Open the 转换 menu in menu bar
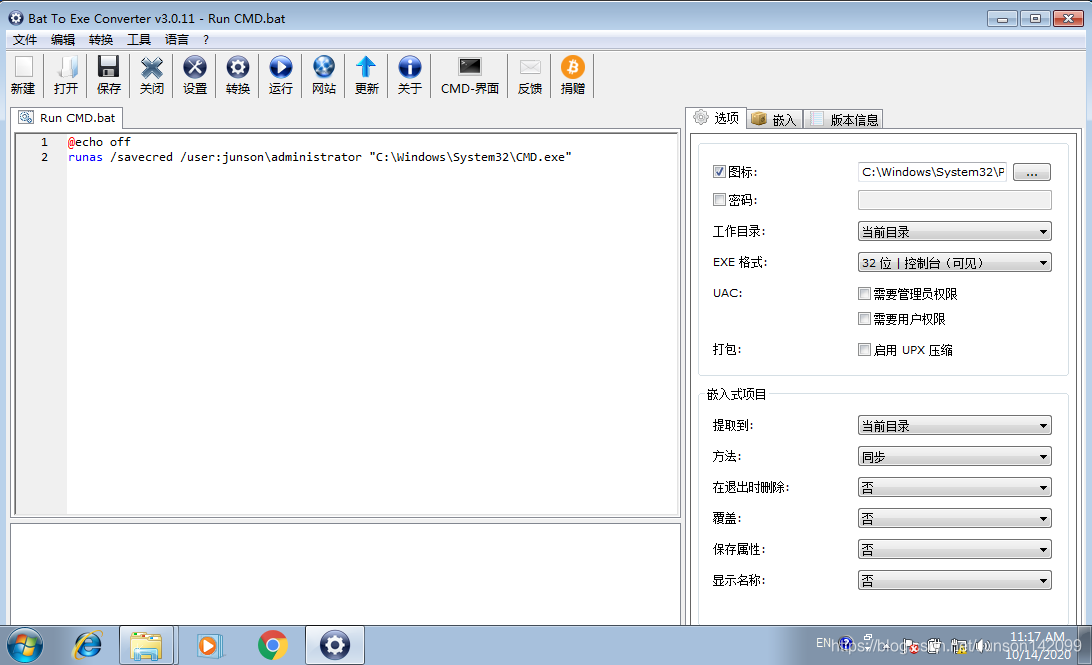 tap(101, 40)
